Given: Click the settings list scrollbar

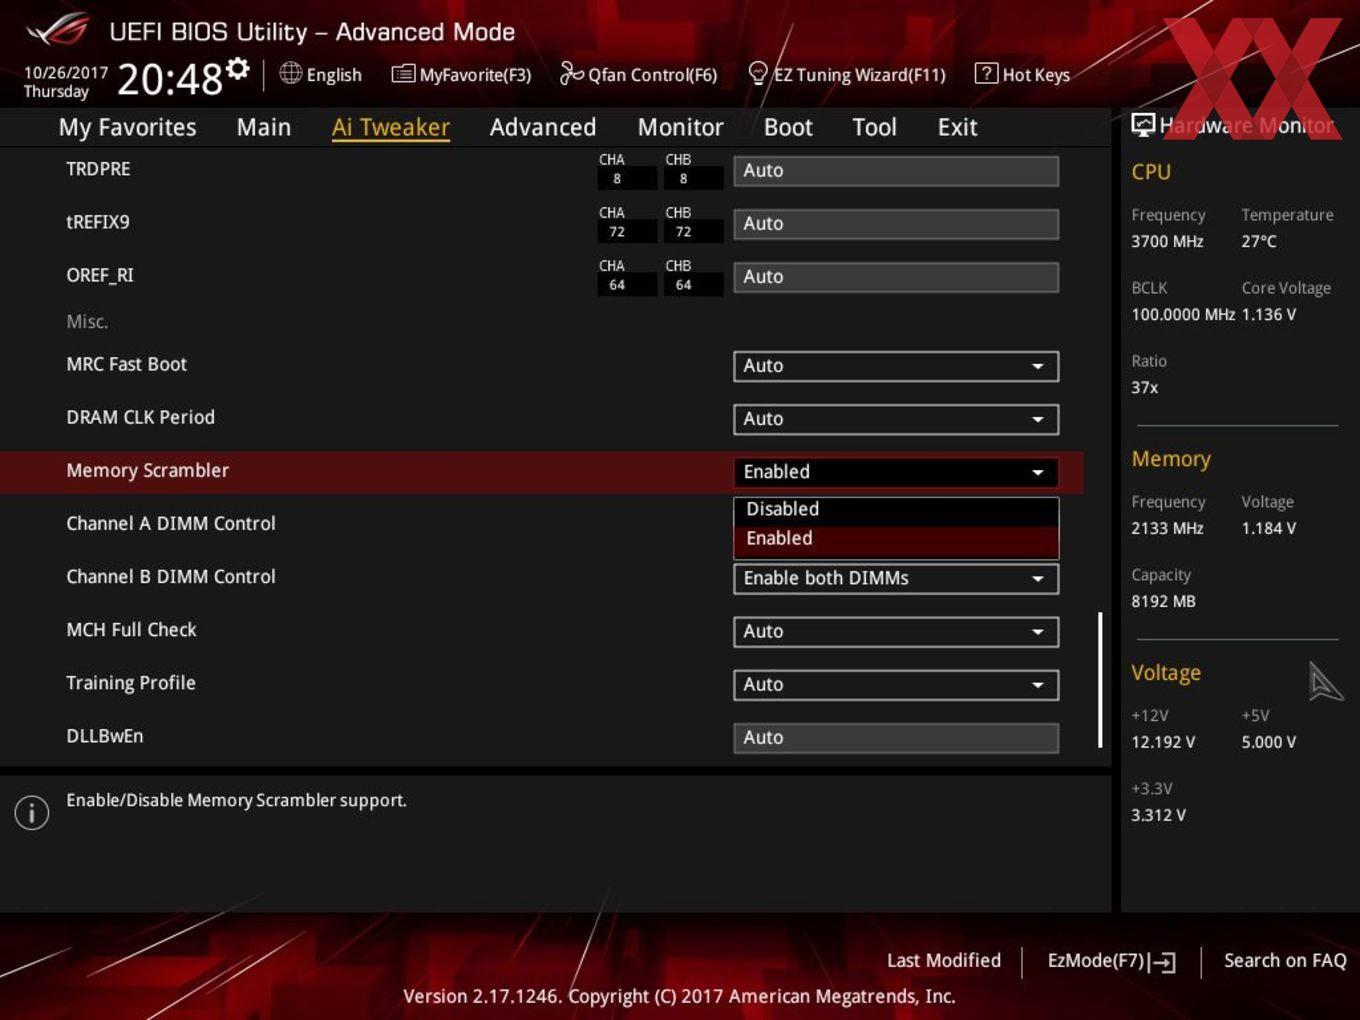Looking at the screenshot, I should [1100, 680].
